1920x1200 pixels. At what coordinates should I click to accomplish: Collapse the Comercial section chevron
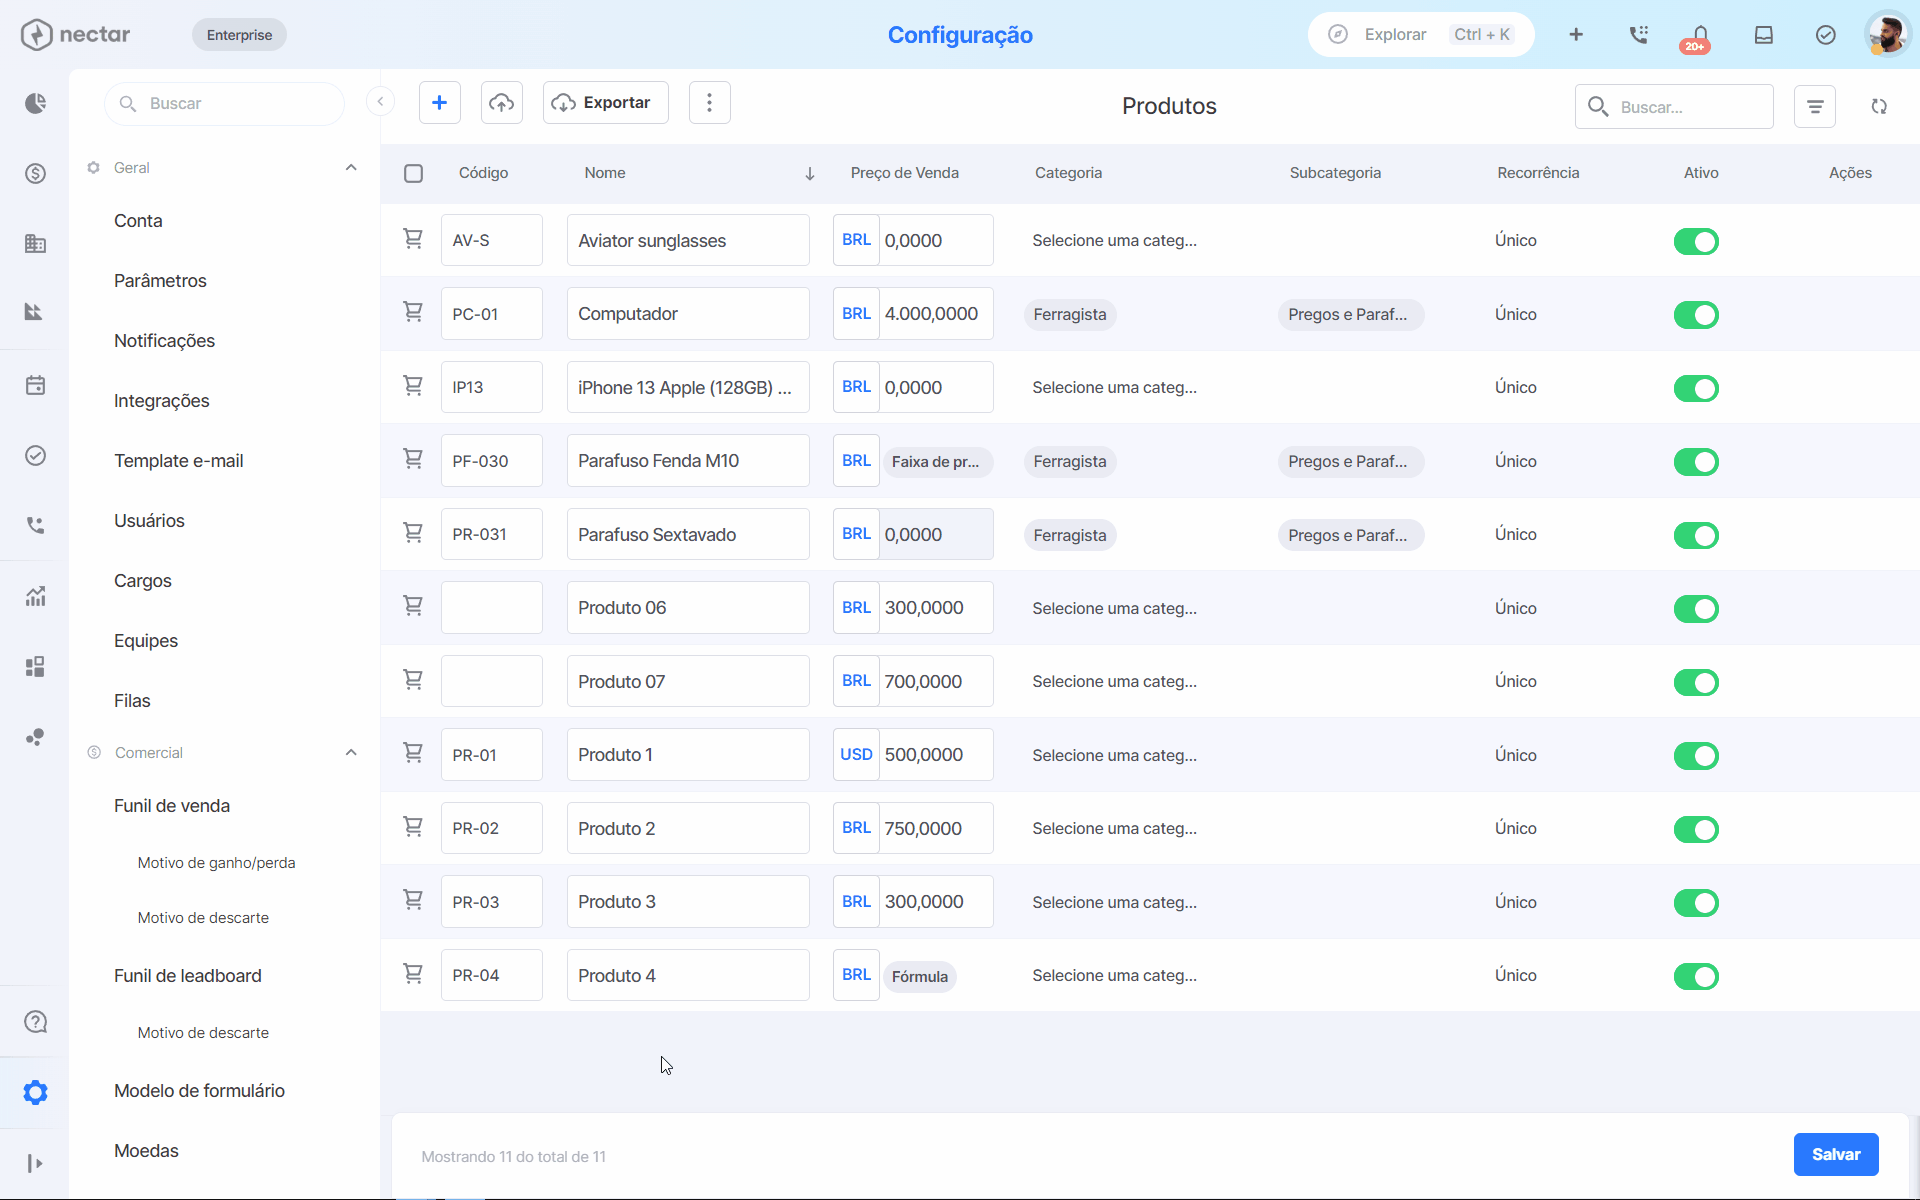(351, 753)
